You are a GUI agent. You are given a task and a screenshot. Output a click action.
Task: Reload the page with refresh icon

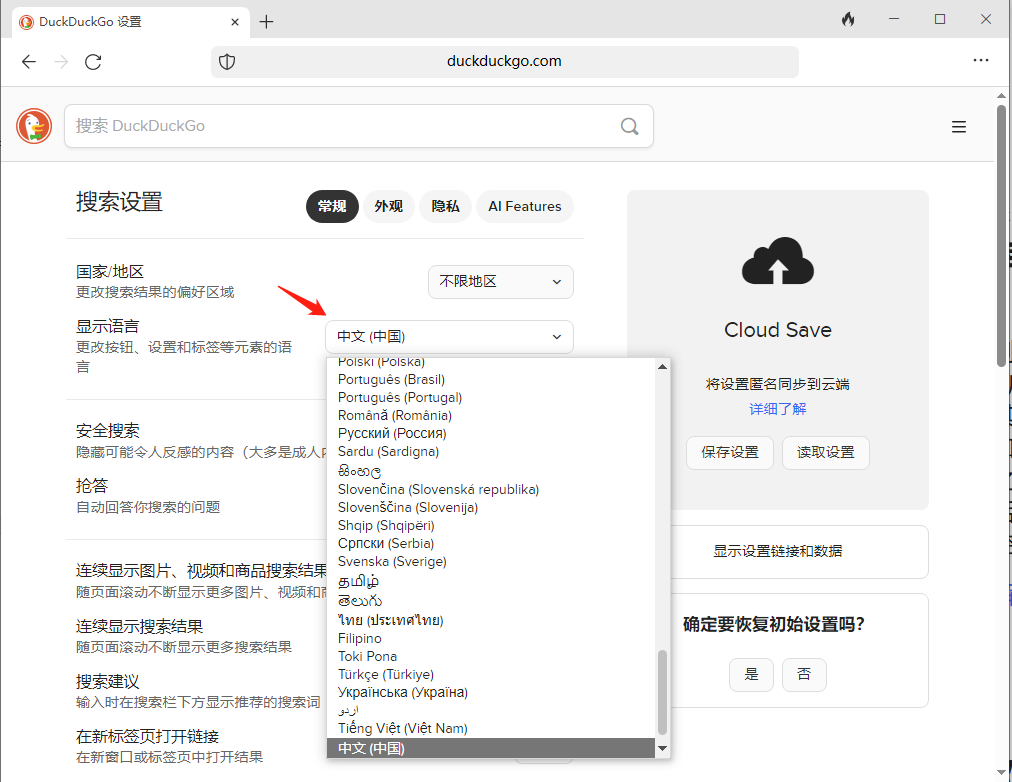pyautogui.click(x=93, y=61)
